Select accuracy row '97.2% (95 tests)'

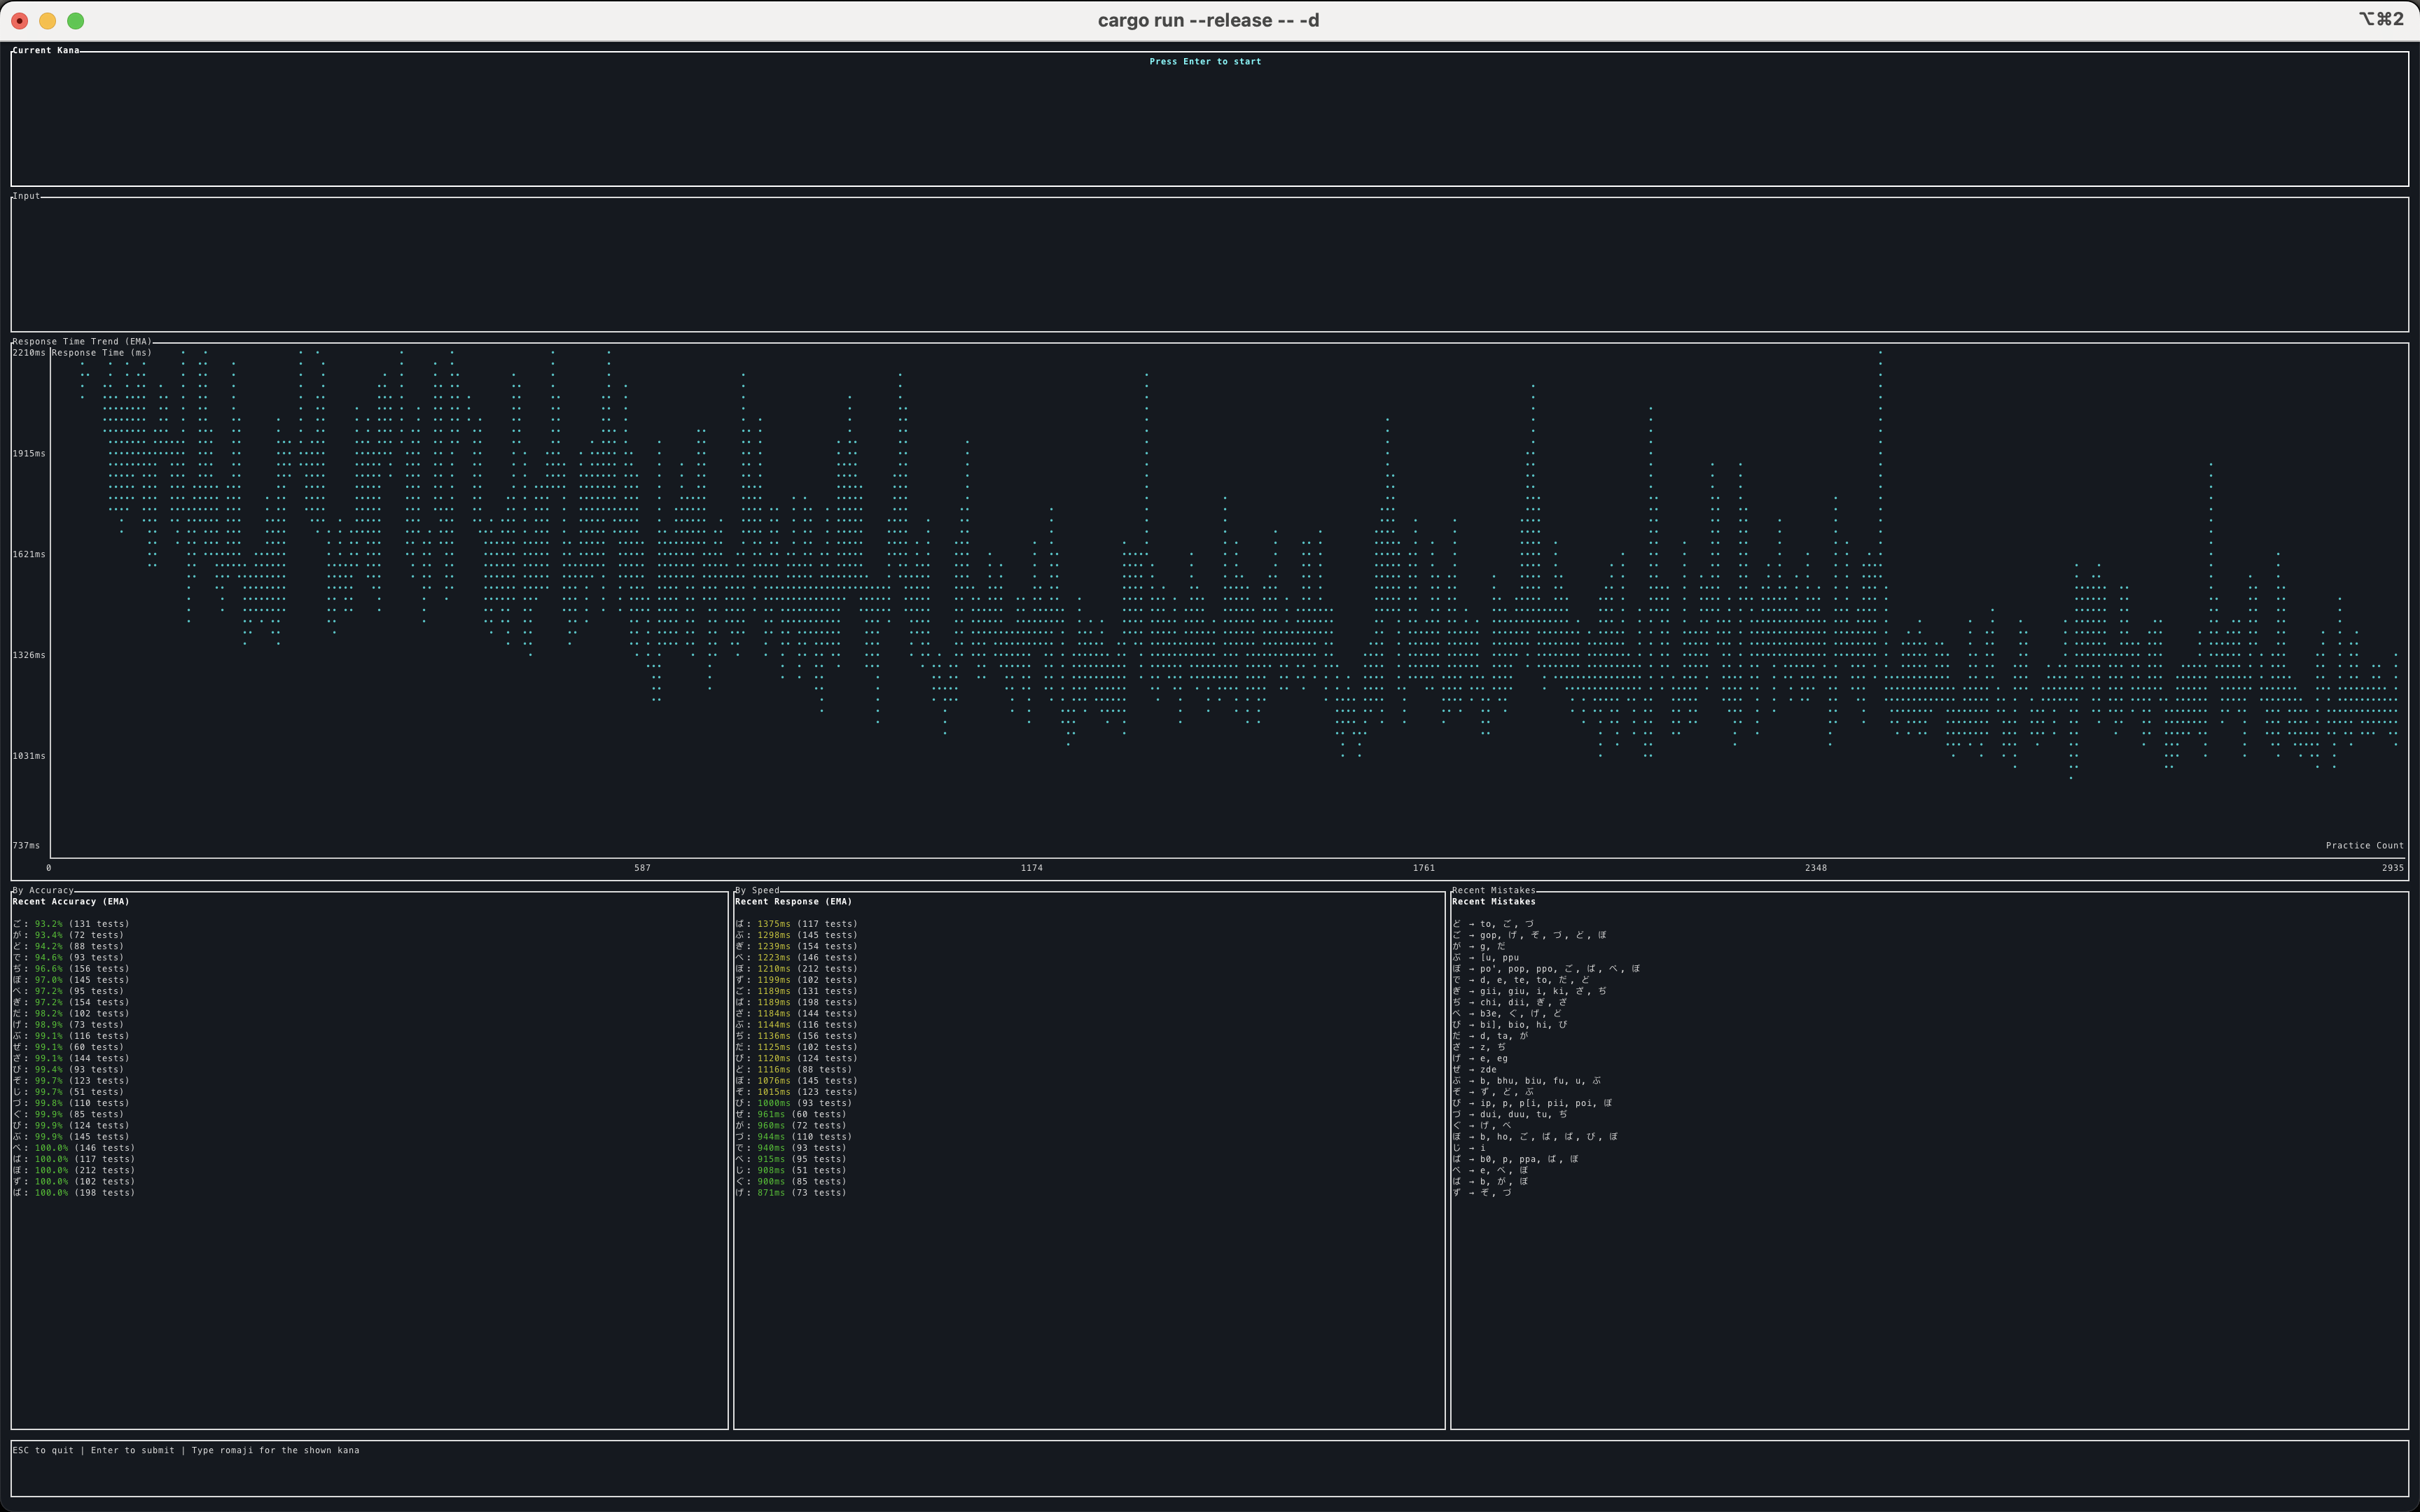click(x=68, y=991)
